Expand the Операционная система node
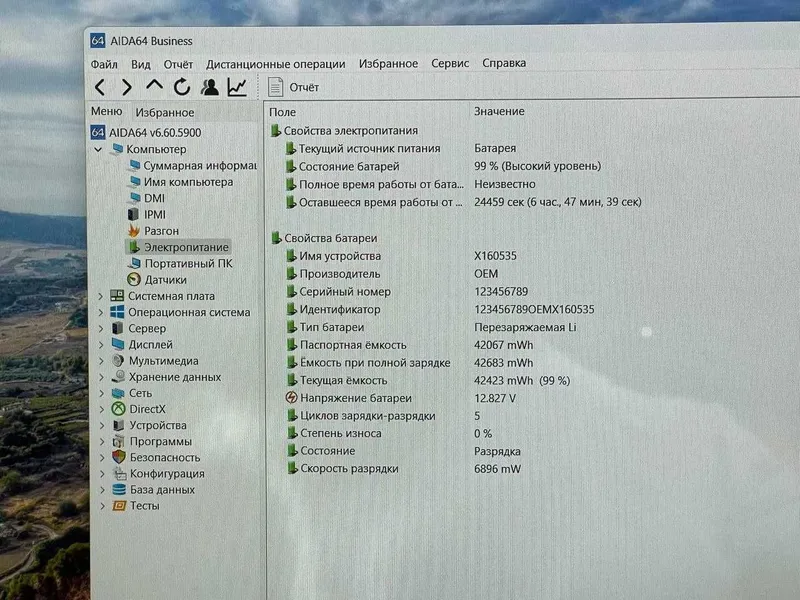800x600 pixels. (101, 312)
